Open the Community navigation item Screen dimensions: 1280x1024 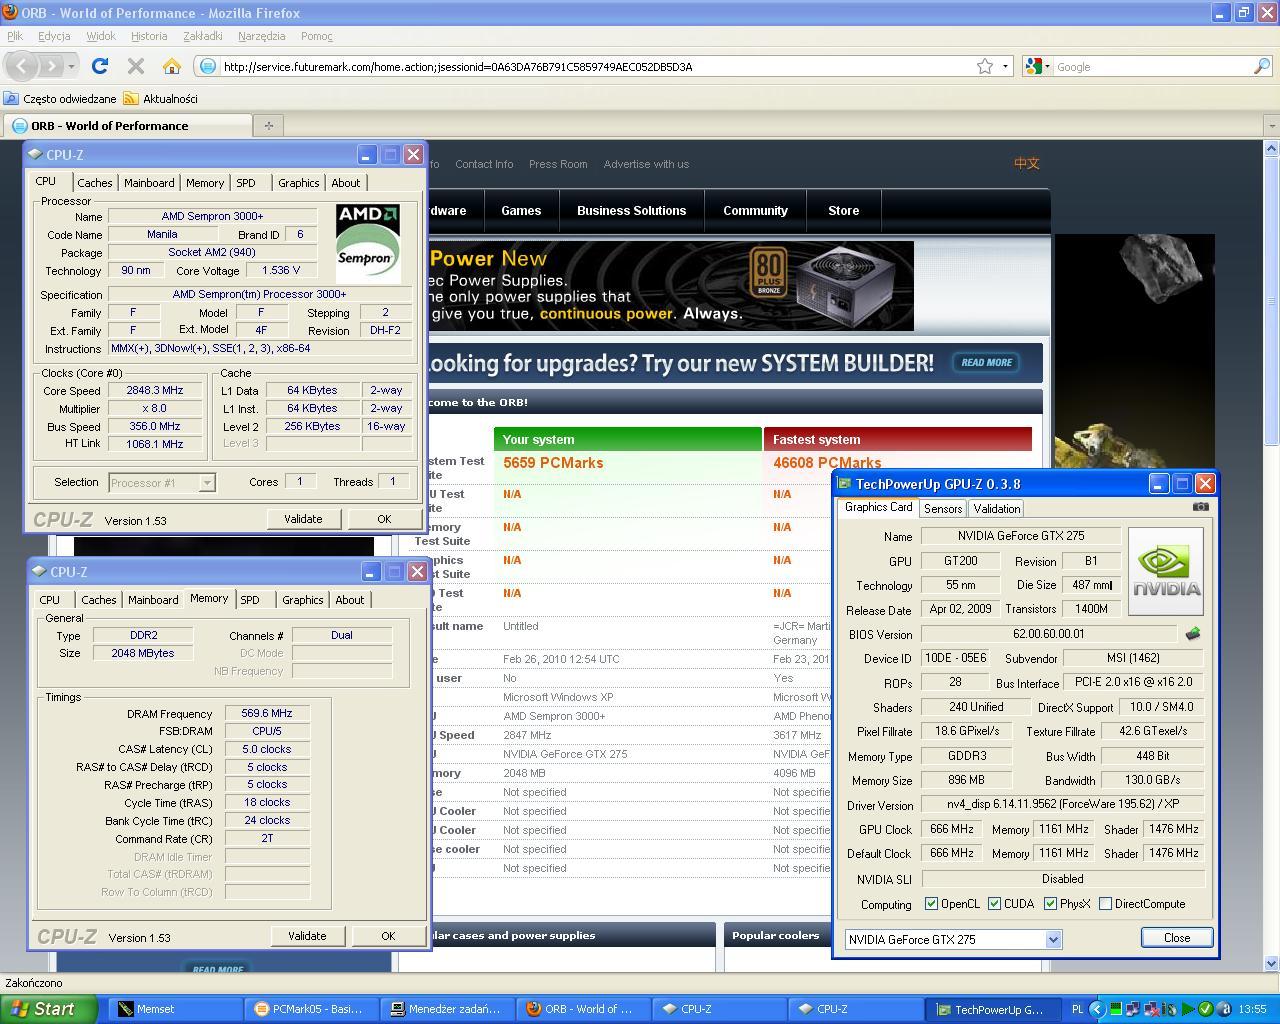click(755, 211)
